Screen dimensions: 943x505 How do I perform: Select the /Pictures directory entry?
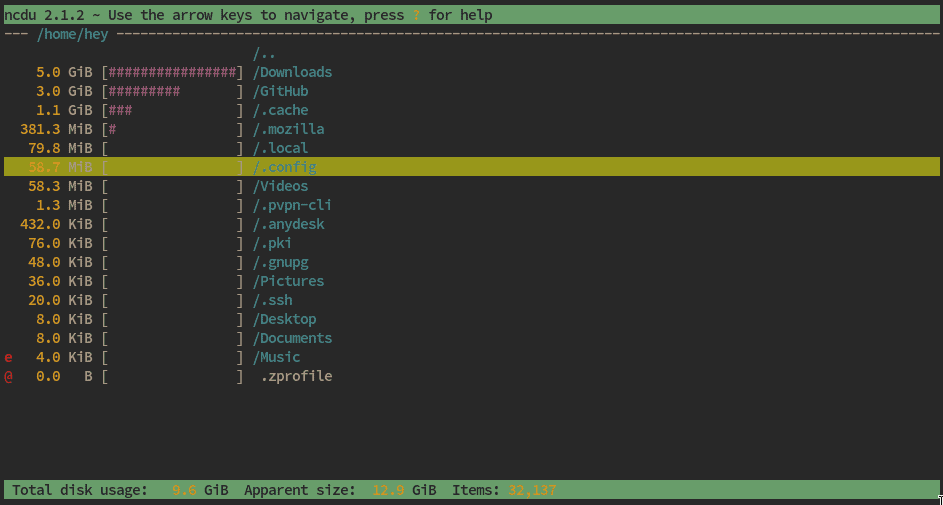coord(288,281)
